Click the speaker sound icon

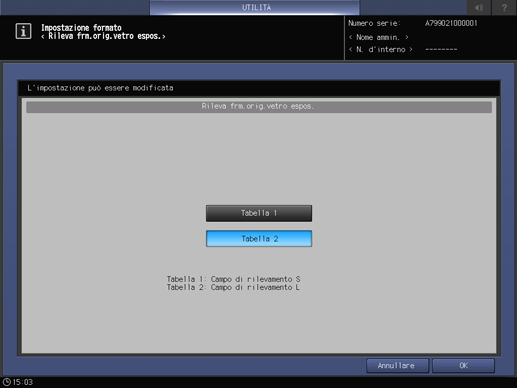click(479, 8)
